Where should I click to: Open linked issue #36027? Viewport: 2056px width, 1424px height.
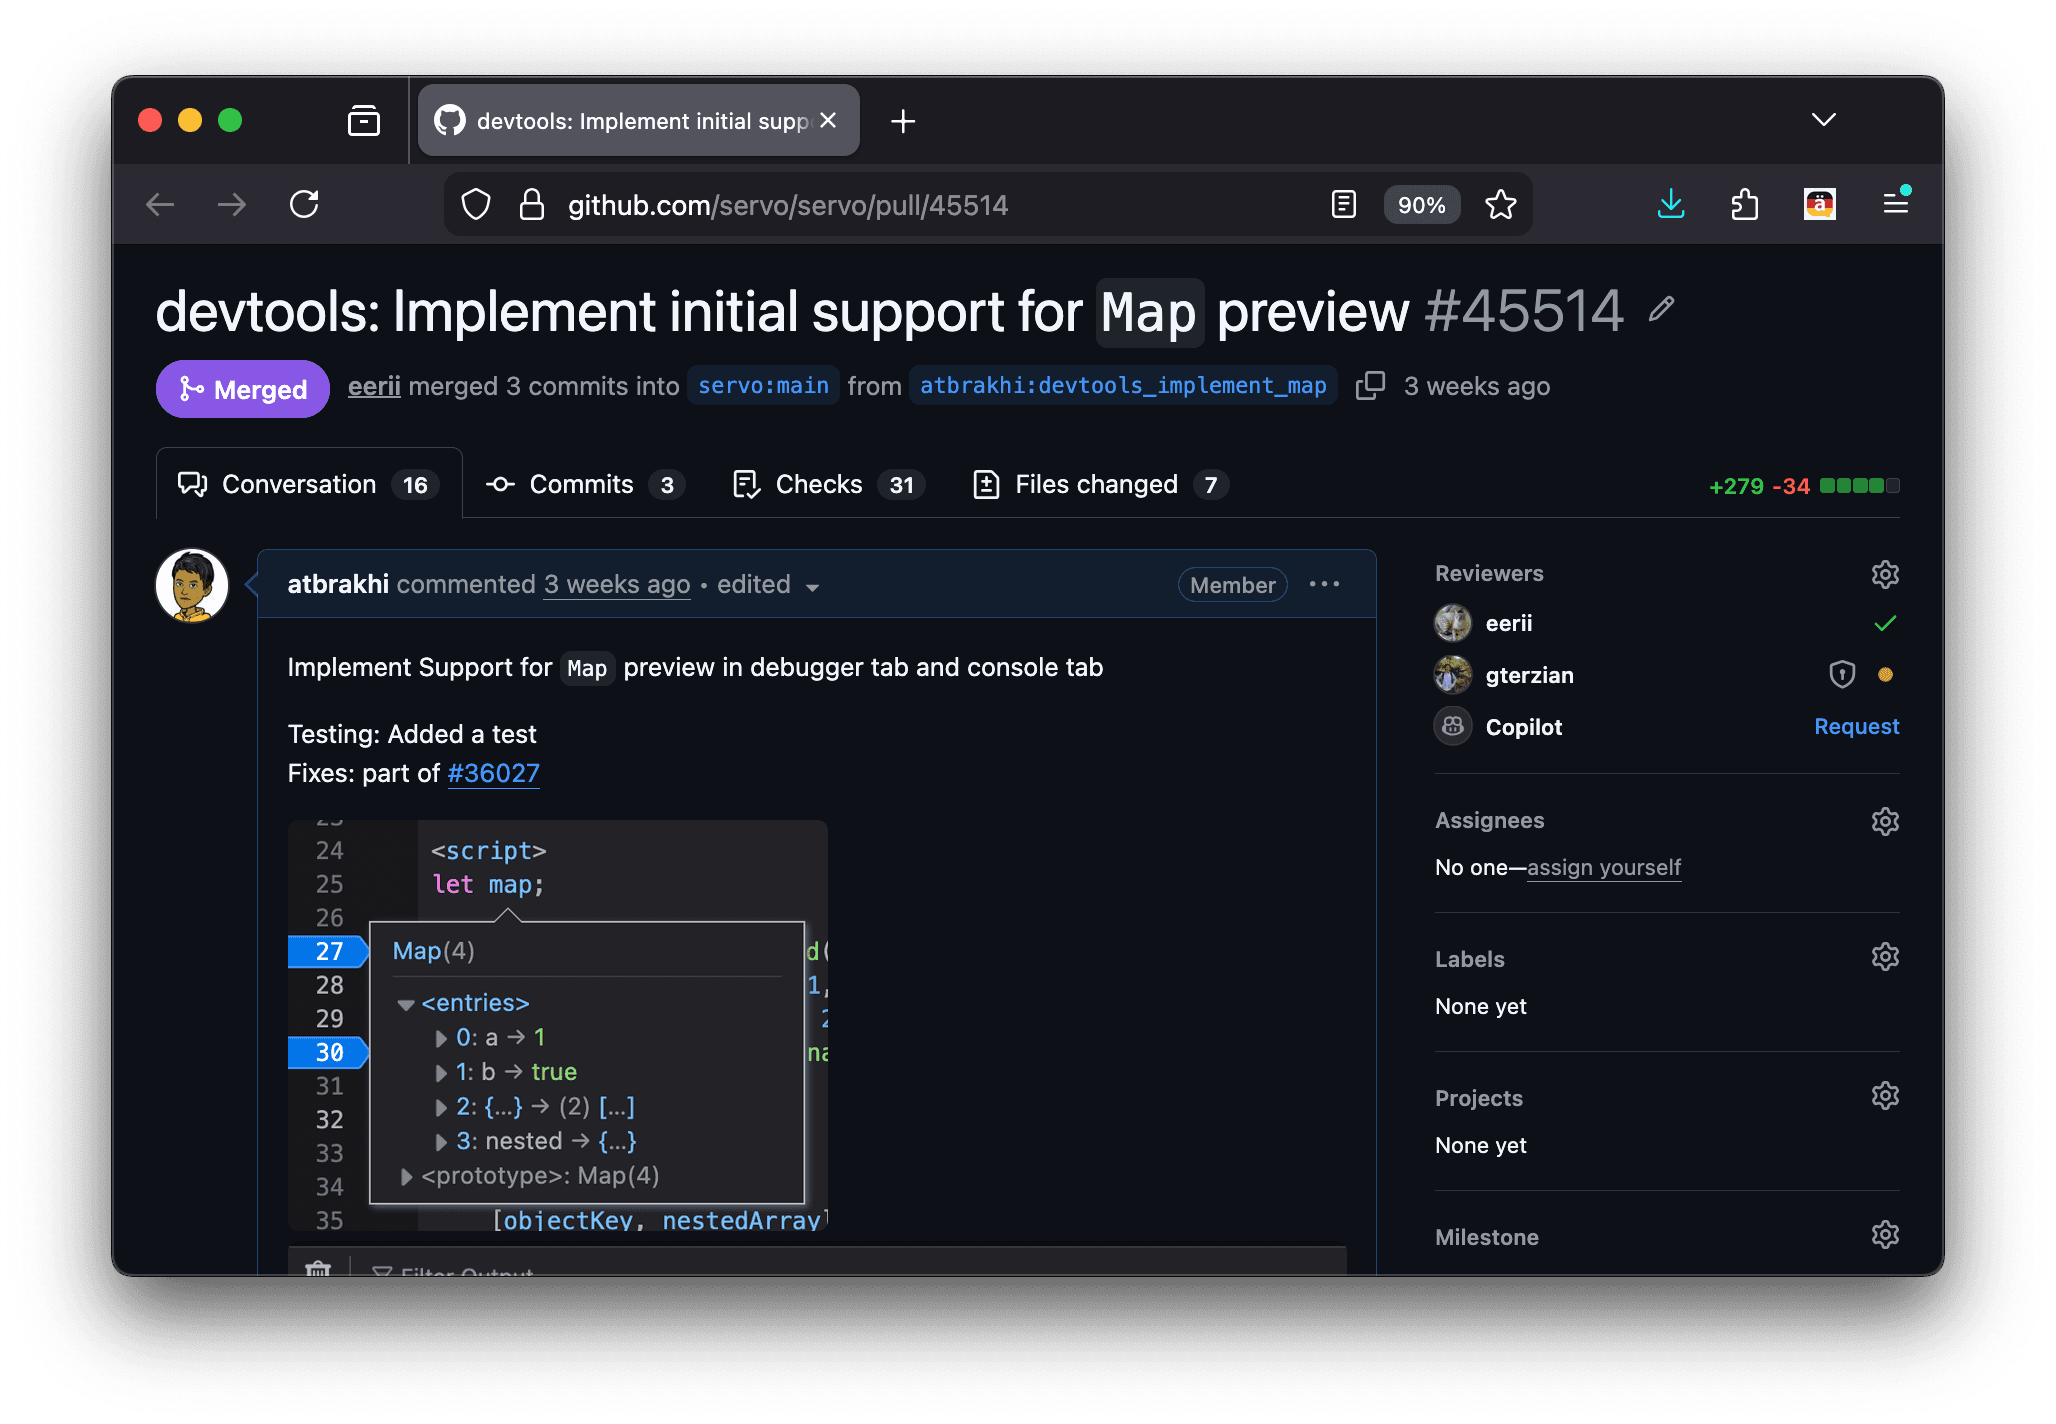click(x=494, y=773)
